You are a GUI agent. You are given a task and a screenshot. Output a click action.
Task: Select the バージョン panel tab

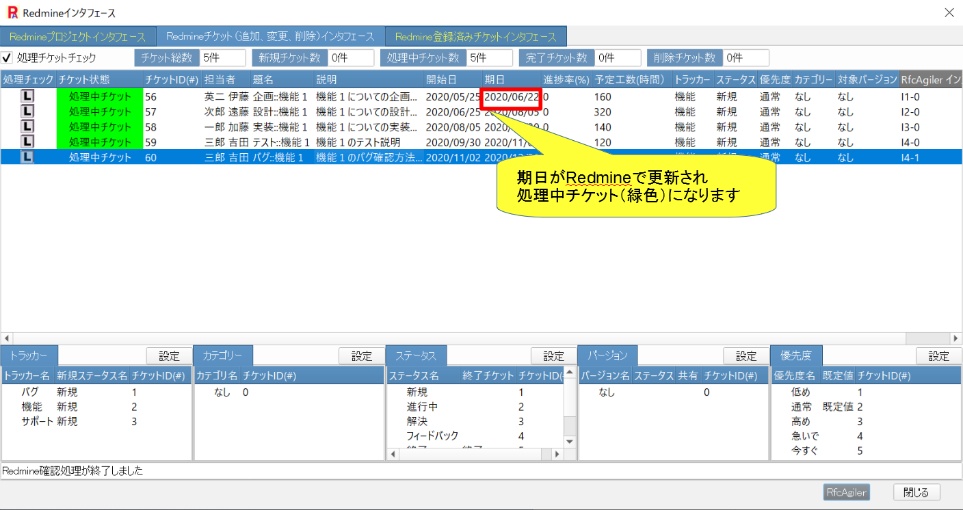pos(607,356)
